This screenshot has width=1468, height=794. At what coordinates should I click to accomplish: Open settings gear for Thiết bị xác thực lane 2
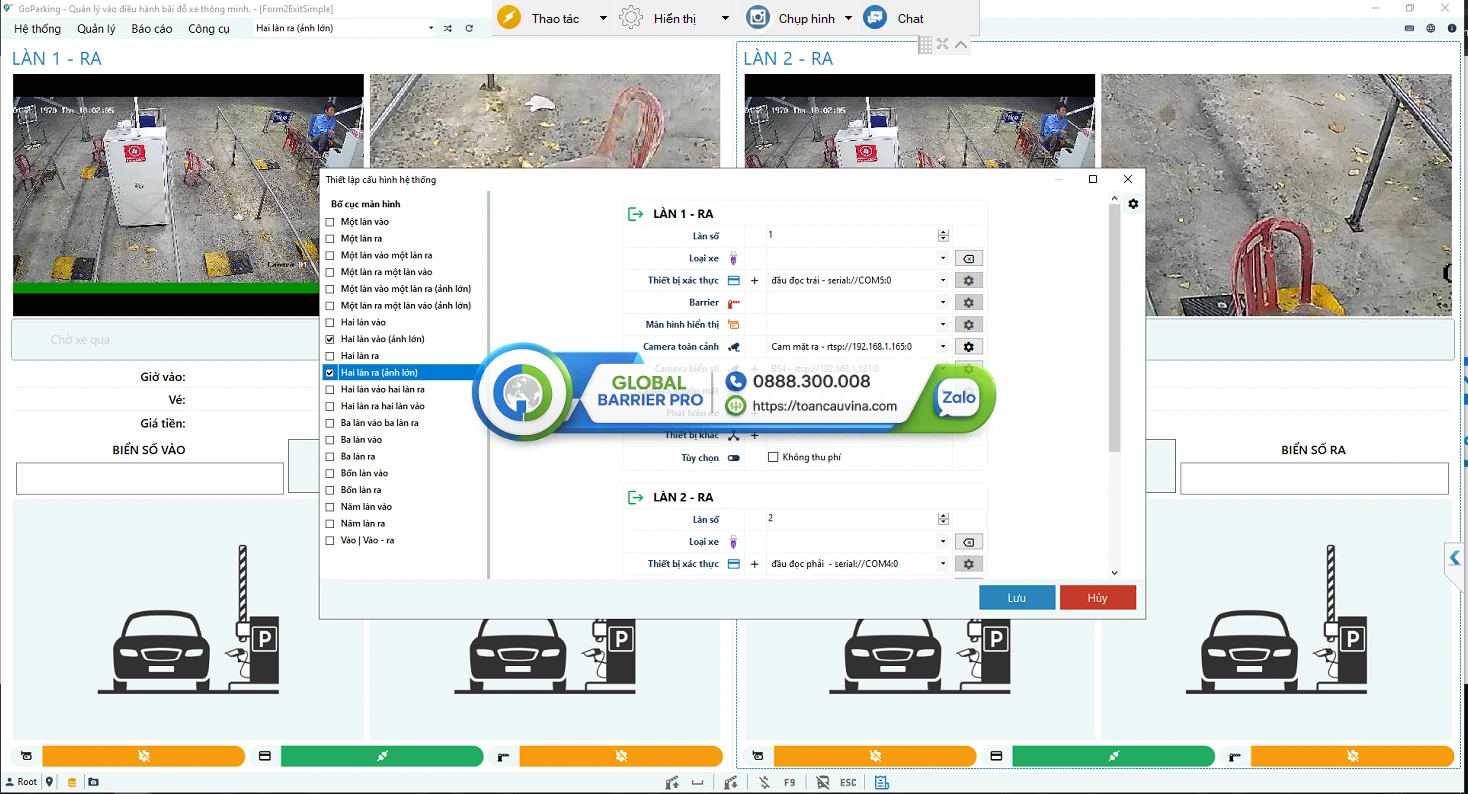(x=968, y=564)
